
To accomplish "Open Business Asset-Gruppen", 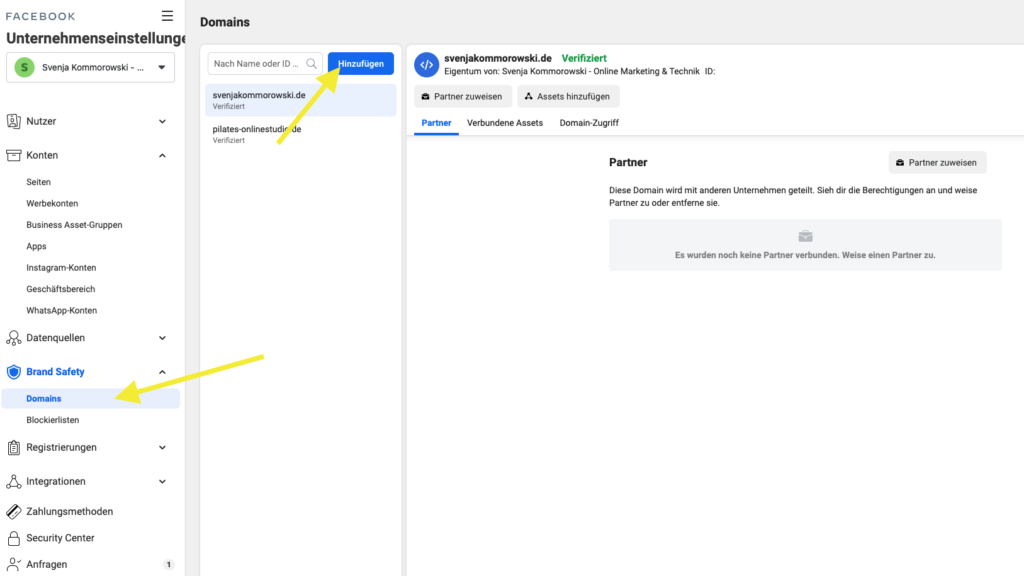I will (x=74, y=225).
